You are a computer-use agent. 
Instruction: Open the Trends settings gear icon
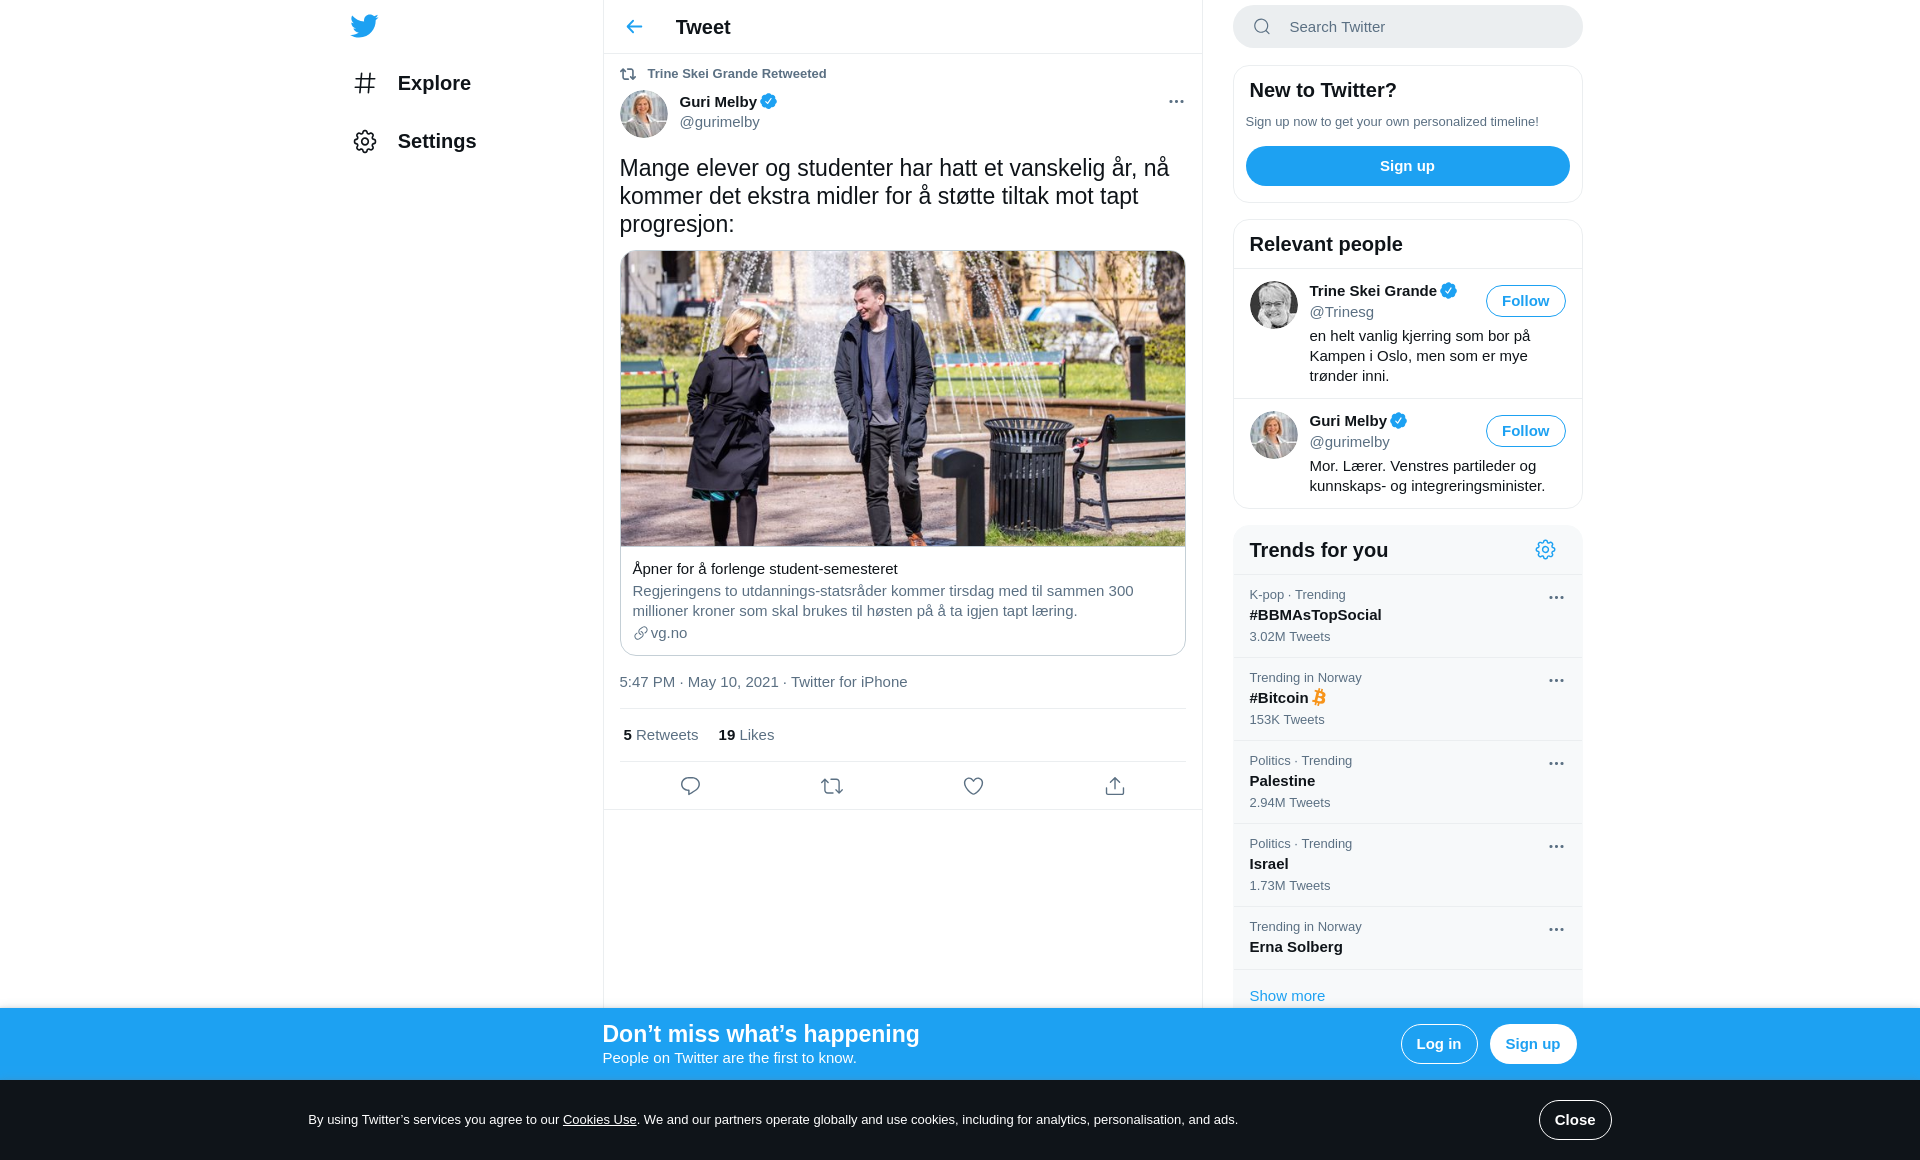[1546, 550]
